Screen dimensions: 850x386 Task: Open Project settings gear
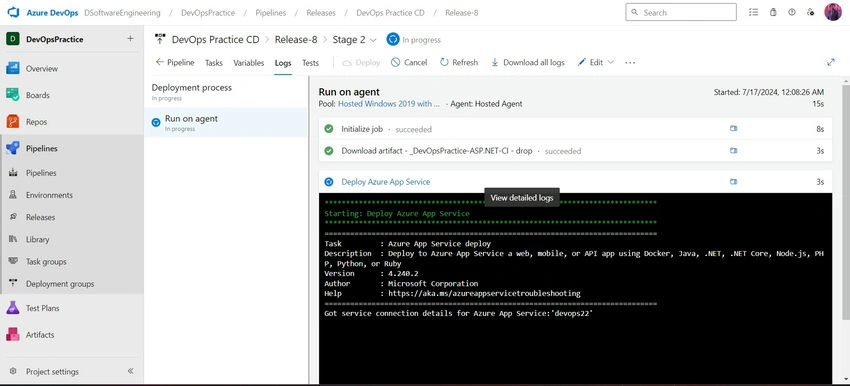pos(13,371)
